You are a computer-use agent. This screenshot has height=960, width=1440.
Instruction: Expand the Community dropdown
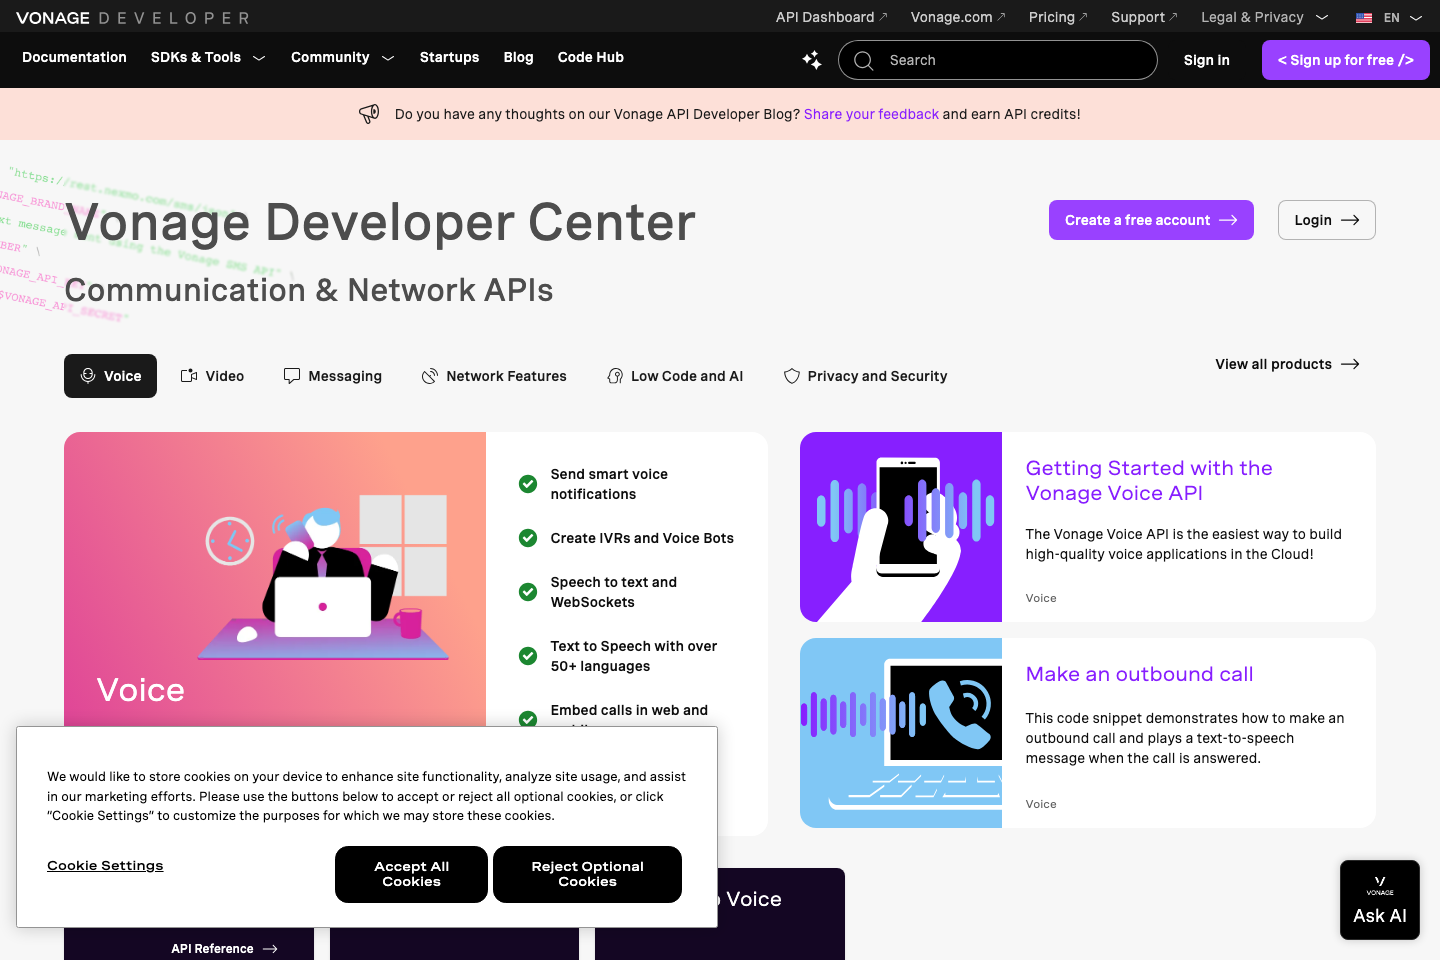point(342,57)
